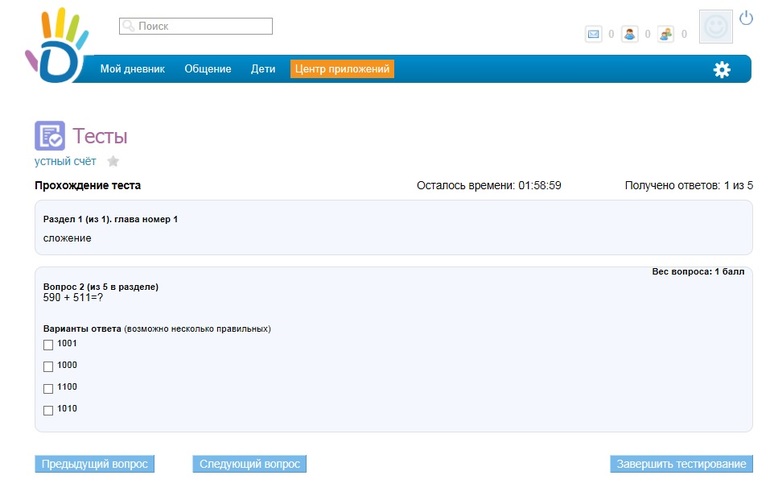Open the messages envelope icon

tap(593, 34)
